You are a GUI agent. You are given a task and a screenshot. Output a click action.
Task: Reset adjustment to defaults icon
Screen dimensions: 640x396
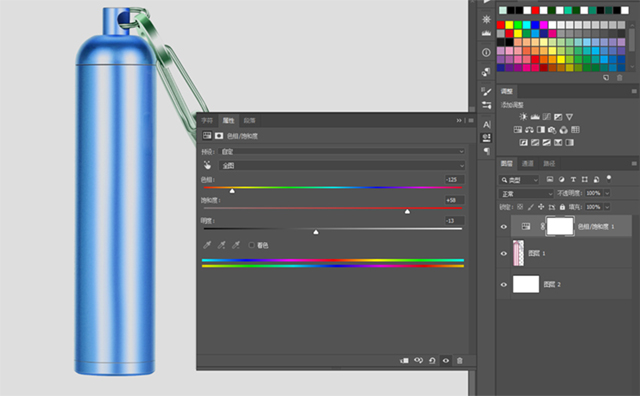coord(432,360)
